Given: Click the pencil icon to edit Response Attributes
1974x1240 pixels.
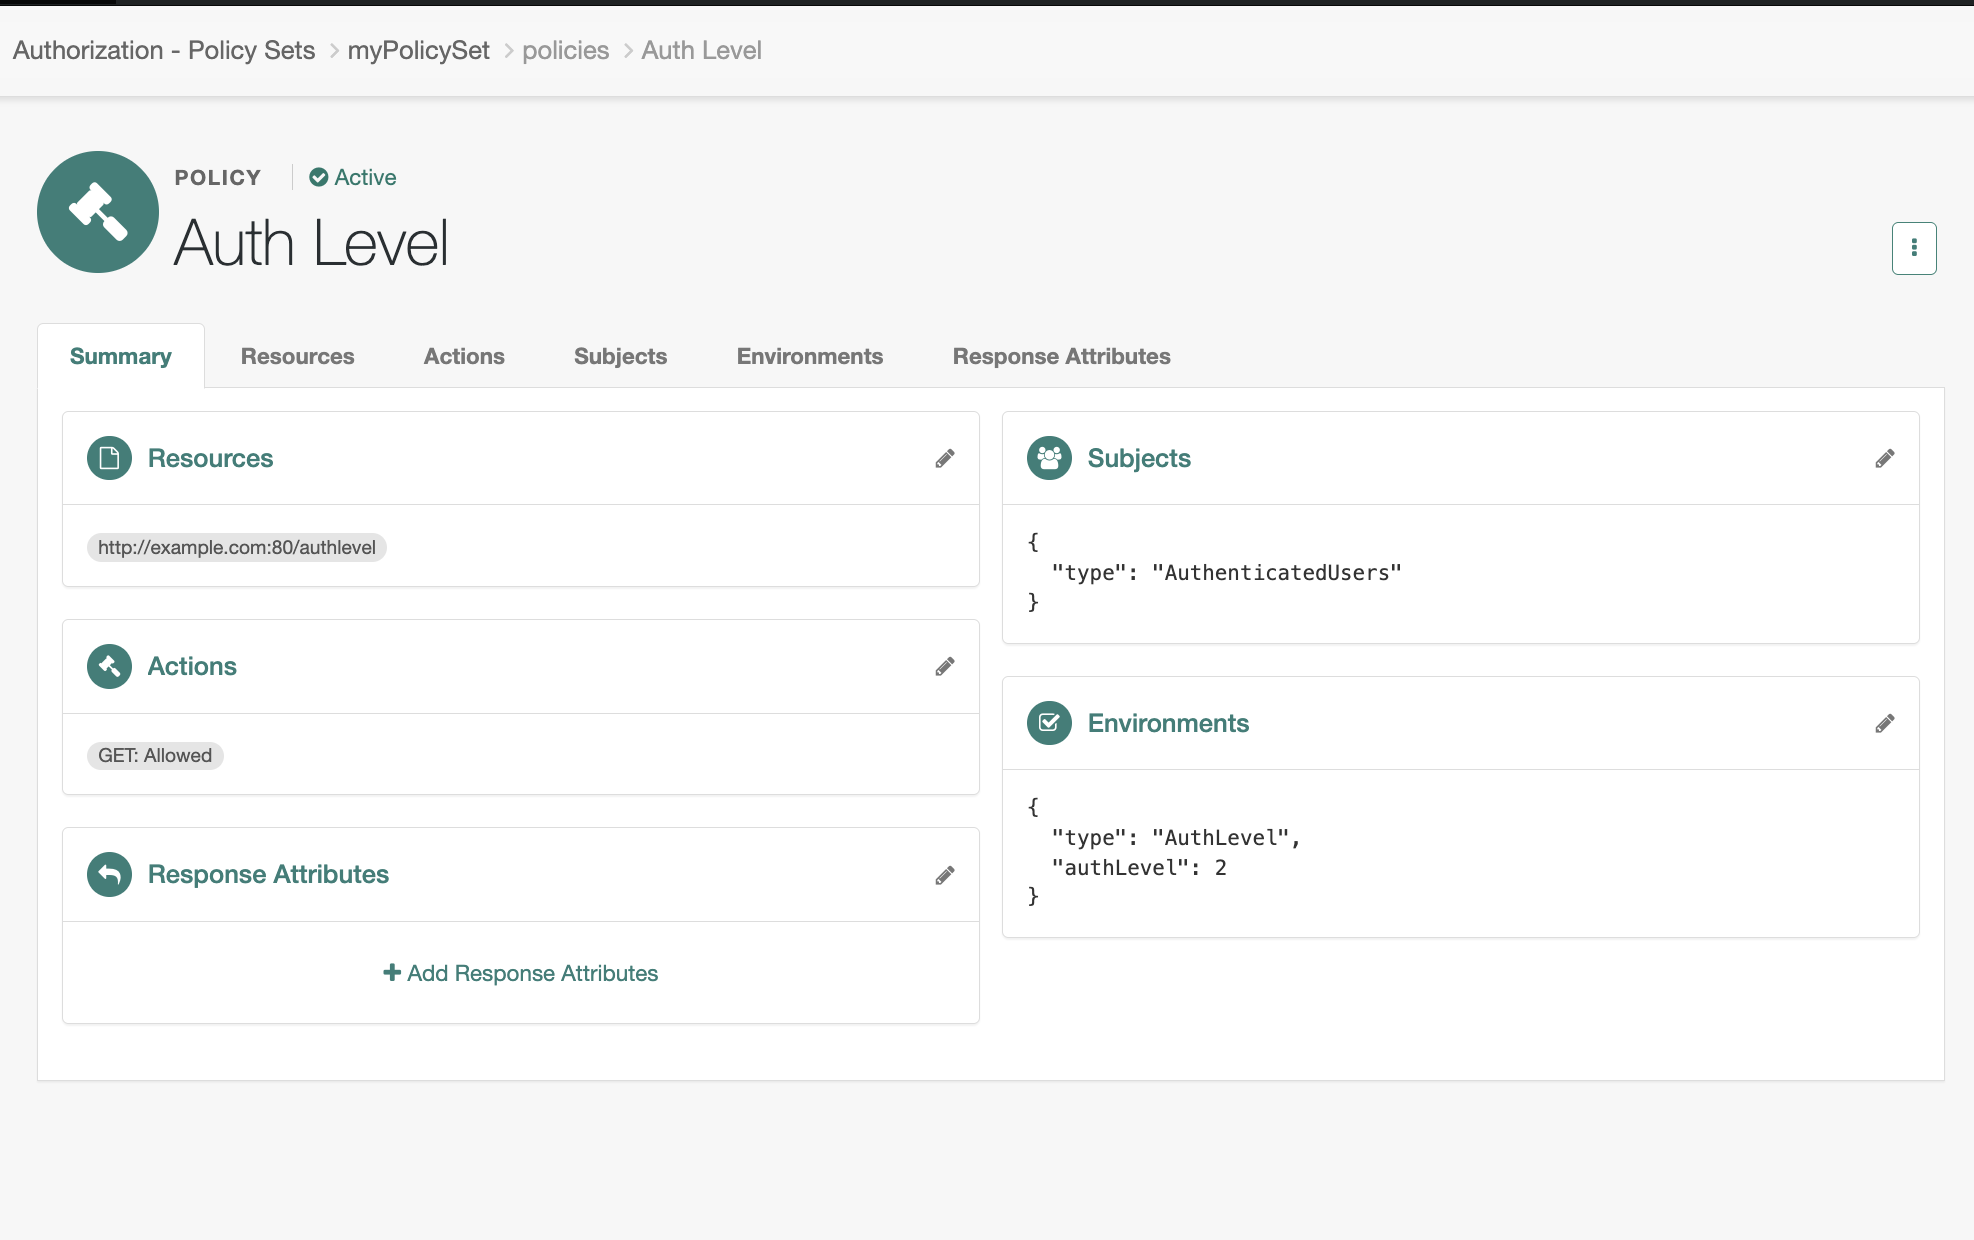Looking at the screenshot, I should [945, 874].
